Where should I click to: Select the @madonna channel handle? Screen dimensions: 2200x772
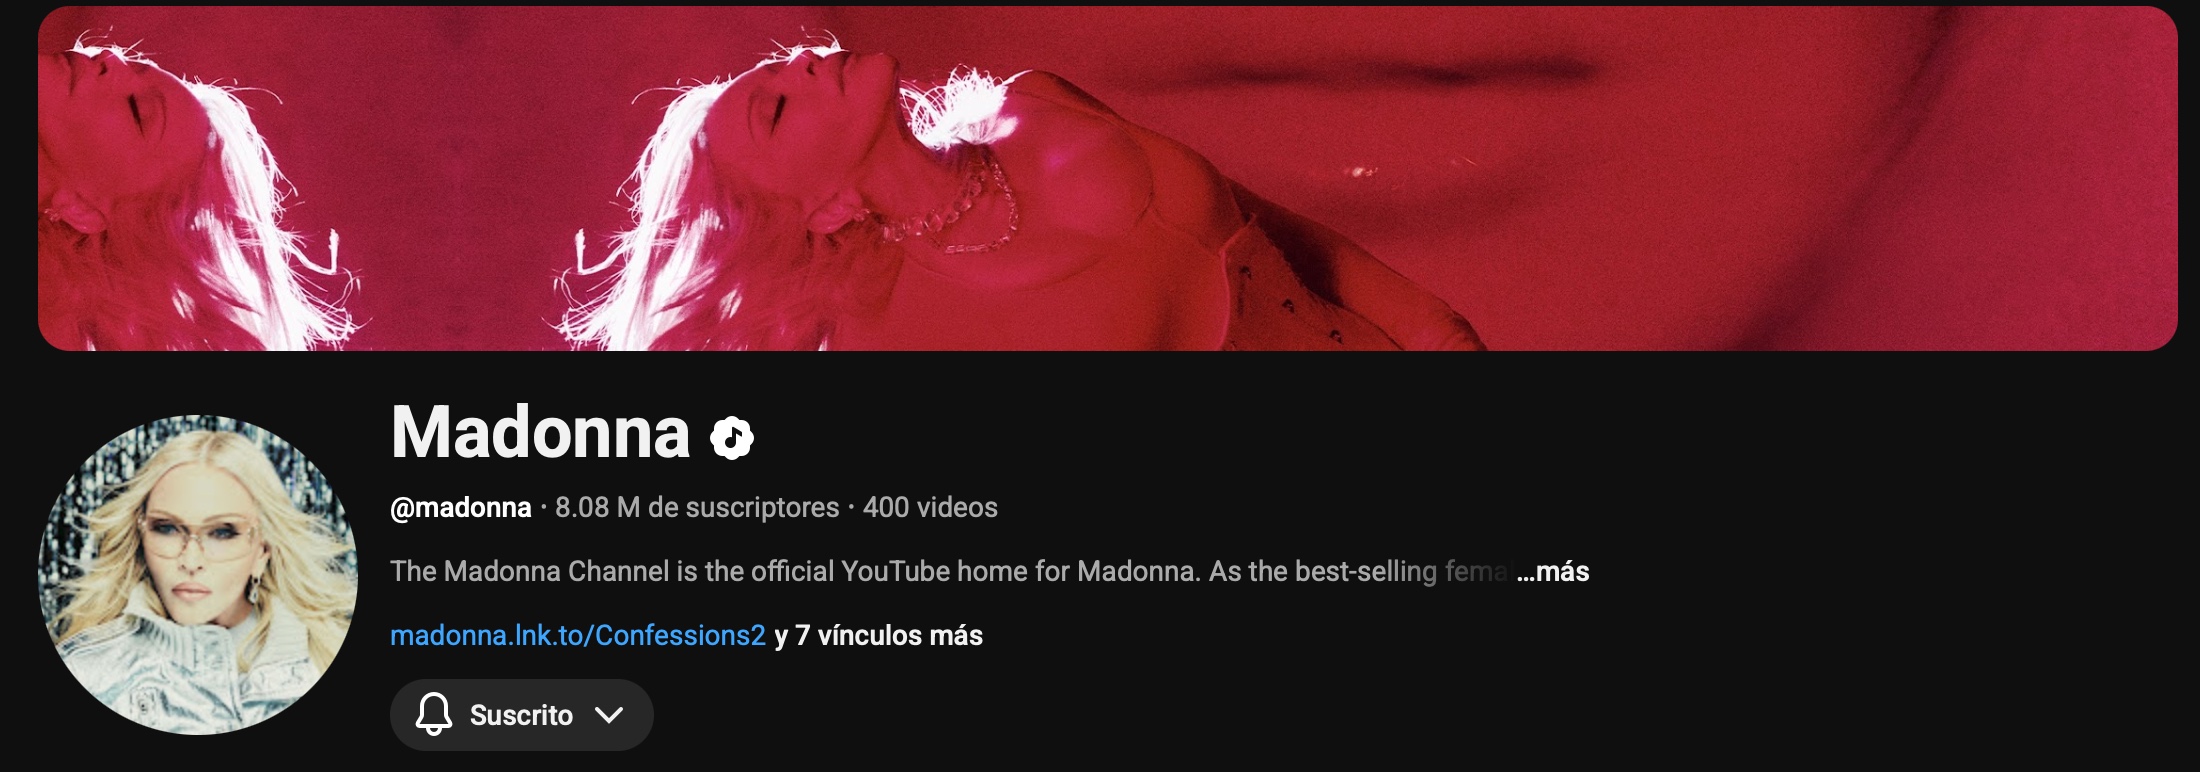[461, 507]
